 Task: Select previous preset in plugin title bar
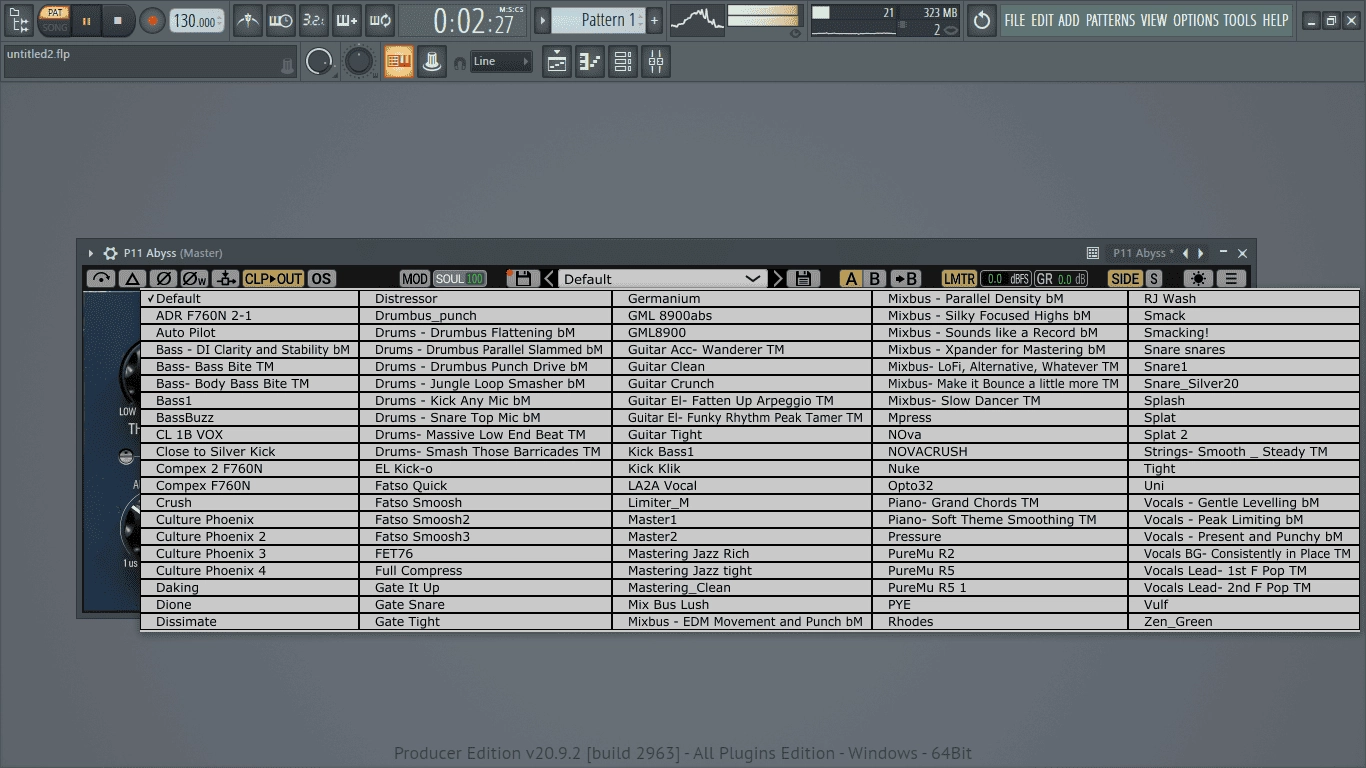point(1186,253)
